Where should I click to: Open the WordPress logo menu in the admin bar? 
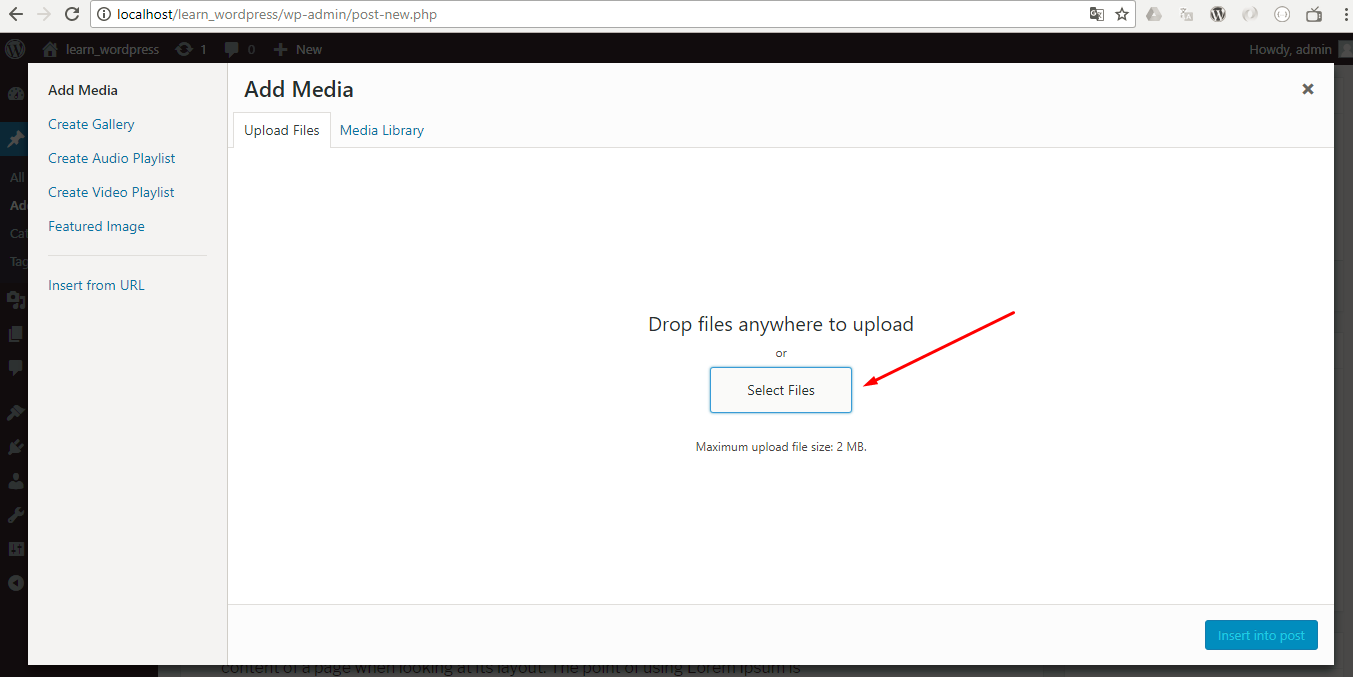tap(15, 49)
